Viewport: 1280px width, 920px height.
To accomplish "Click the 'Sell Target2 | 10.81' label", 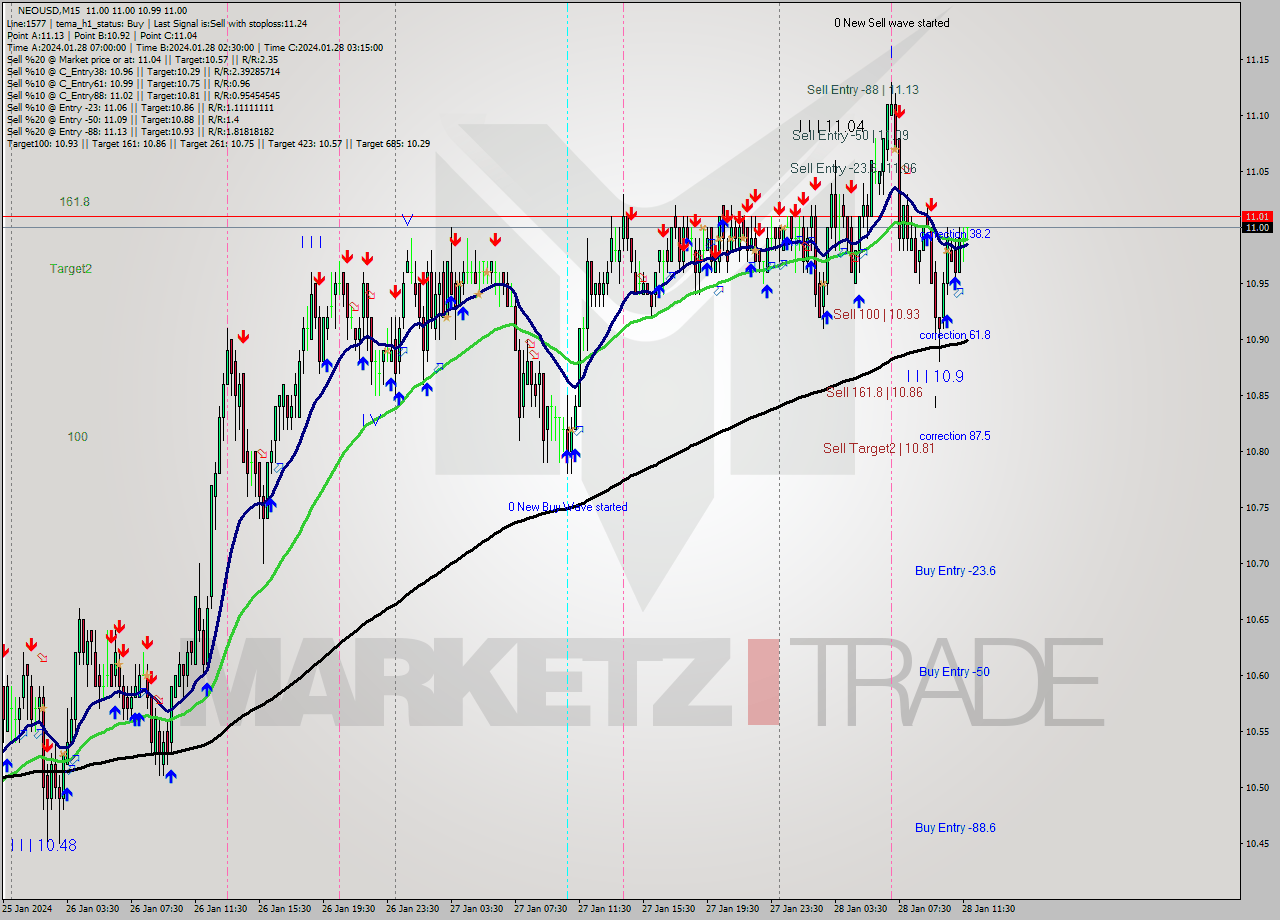I will coord(878,448).
